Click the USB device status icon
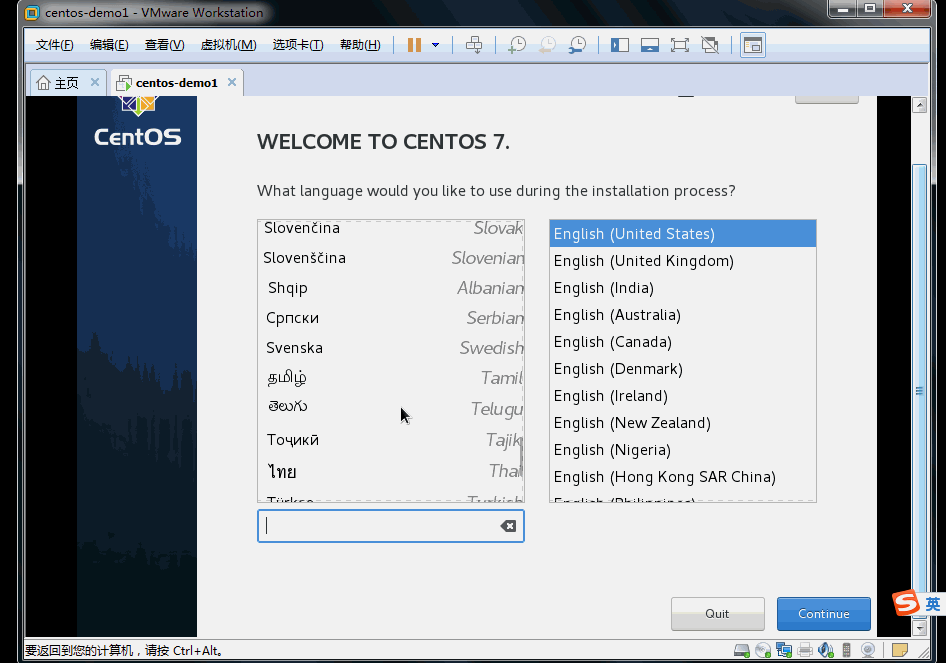The height and width of the screenshot is (663, 946). (x=846, y=650)
